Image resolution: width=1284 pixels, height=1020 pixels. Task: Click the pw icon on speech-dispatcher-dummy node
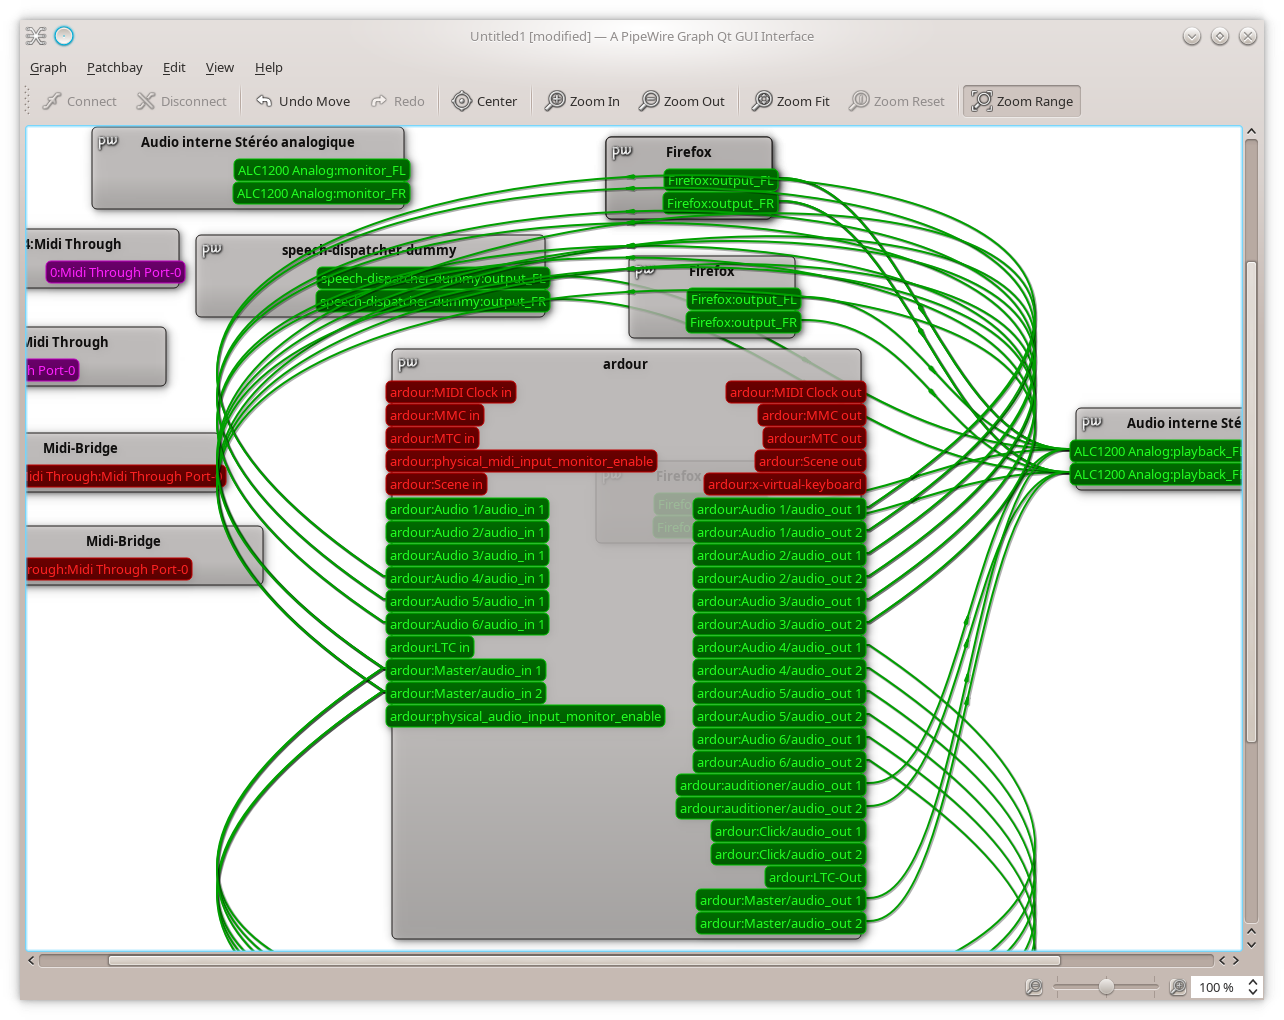pyautogui.click(x=212, y=250)
